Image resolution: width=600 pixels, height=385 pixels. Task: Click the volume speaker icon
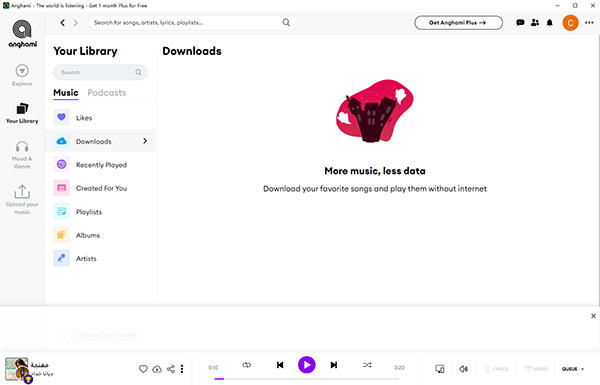[463, 369]
